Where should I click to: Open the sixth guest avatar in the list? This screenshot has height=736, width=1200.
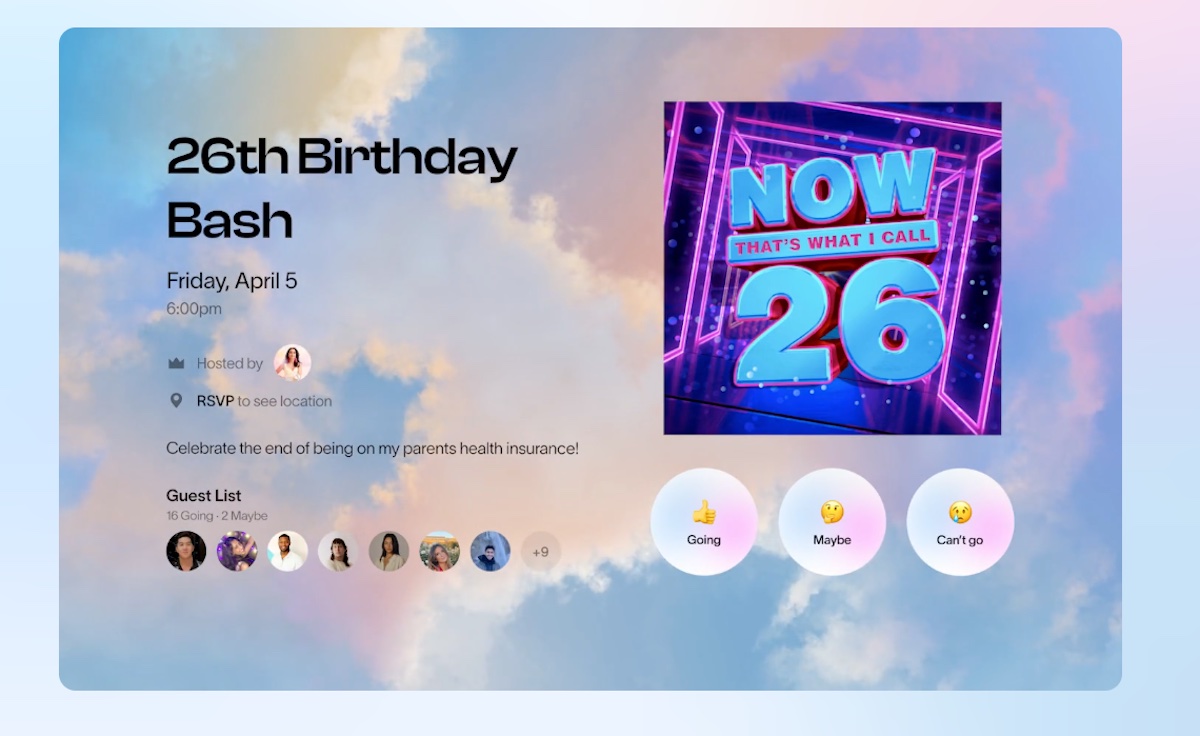click(x=439, y=551)
